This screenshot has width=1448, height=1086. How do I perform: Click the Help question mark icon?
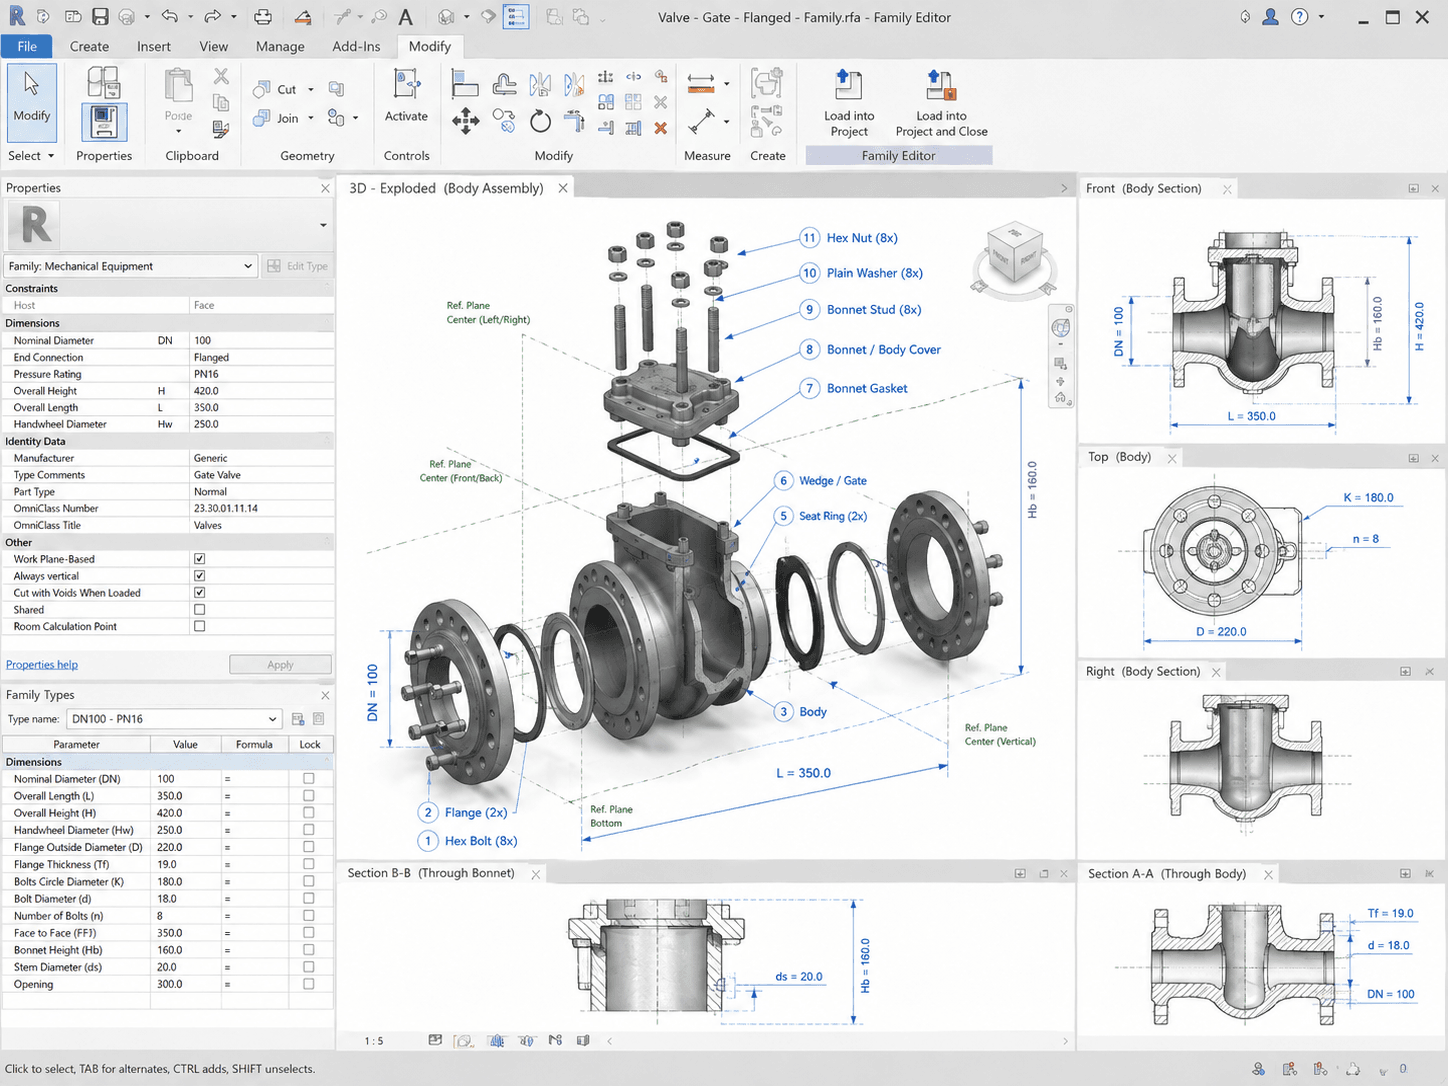pos(1299,17)
